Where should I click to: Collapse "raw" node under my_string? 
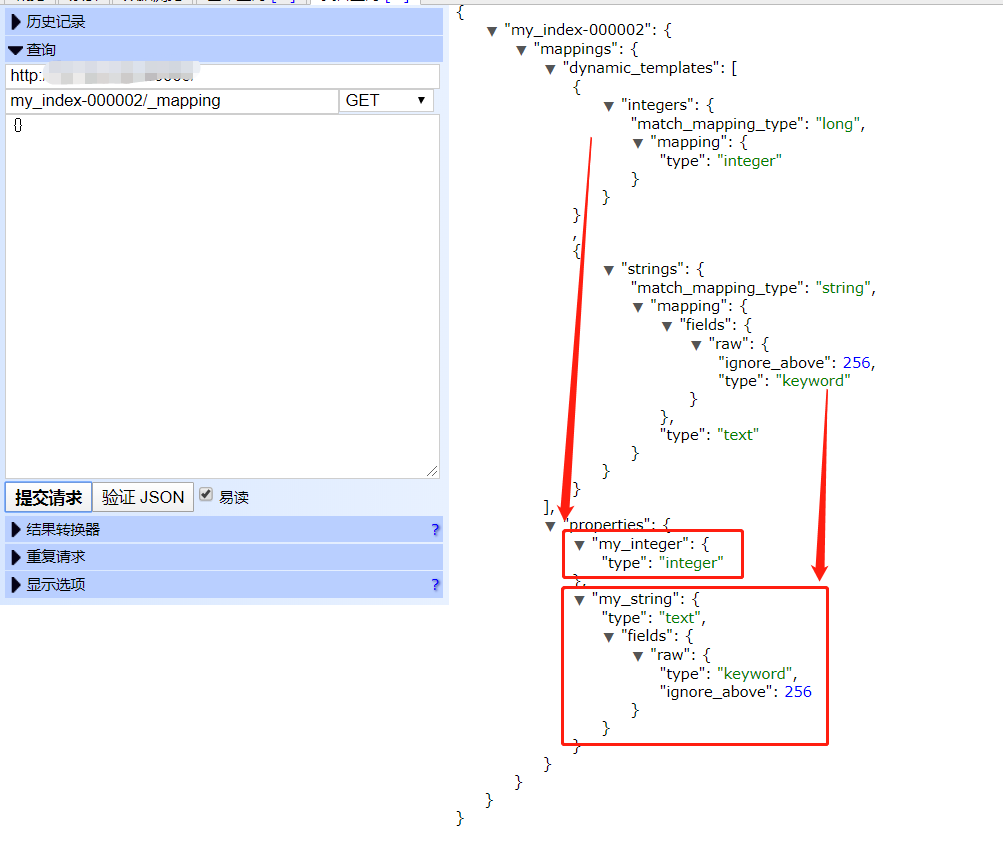(x=638, y=657)
